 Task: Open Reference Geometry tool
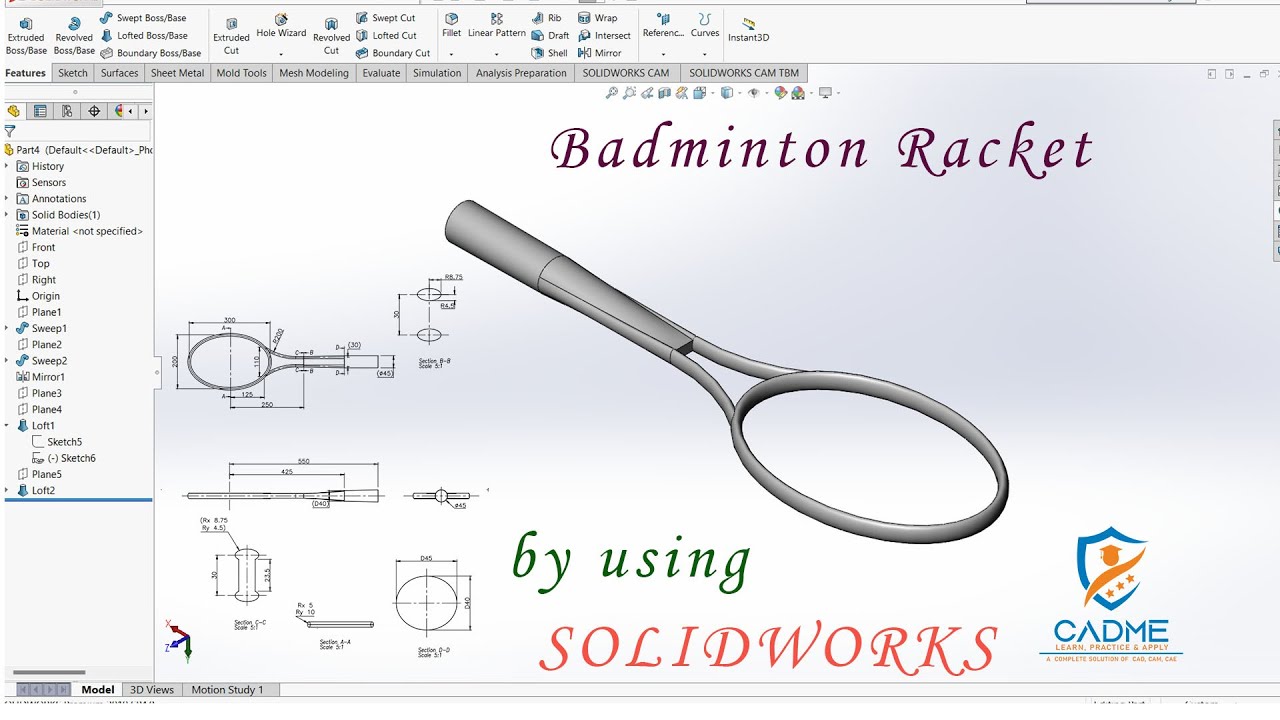tap(663, 26)
